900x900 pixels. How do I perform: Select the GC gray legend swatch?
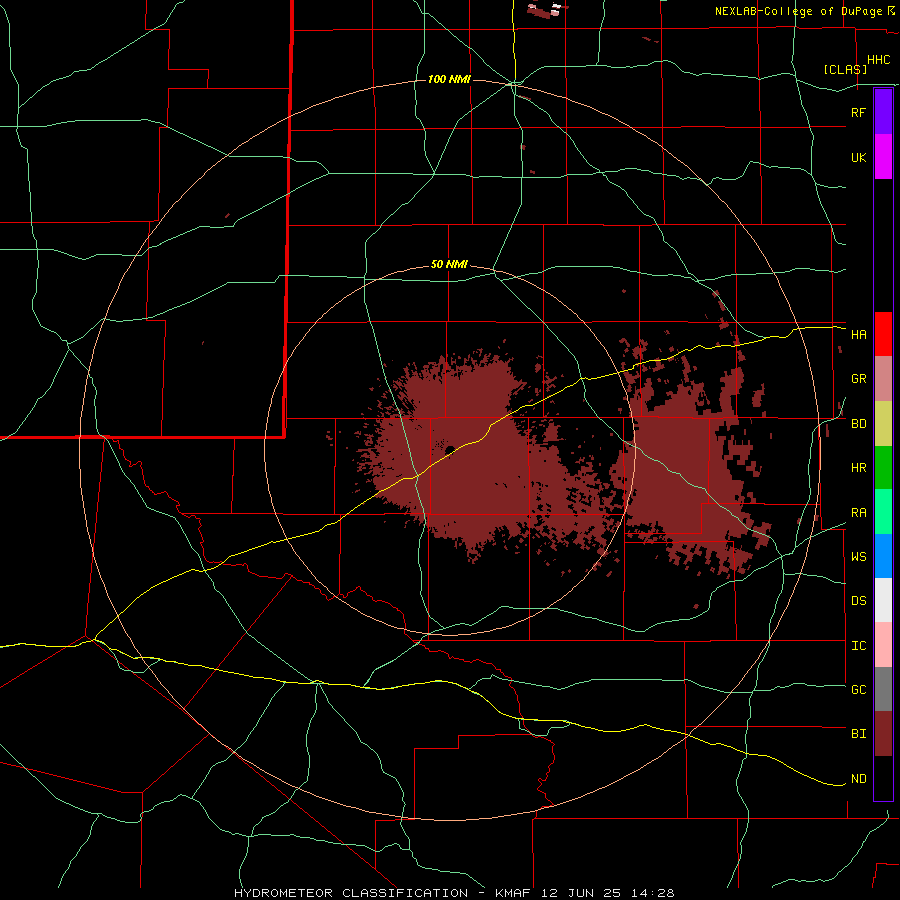pyautogui.click(x=883, y=689)
